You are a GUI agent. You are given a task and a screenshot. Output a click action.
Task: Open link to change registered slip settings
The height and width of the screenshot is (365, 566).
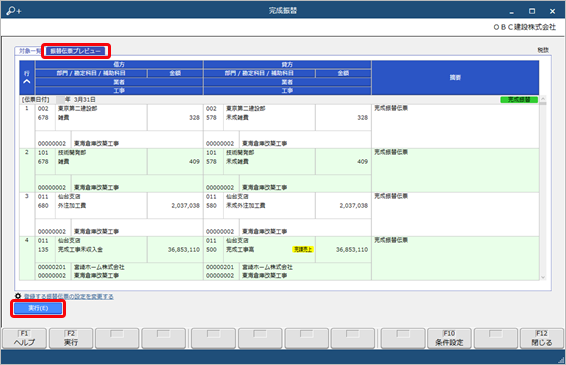point(69,296)
